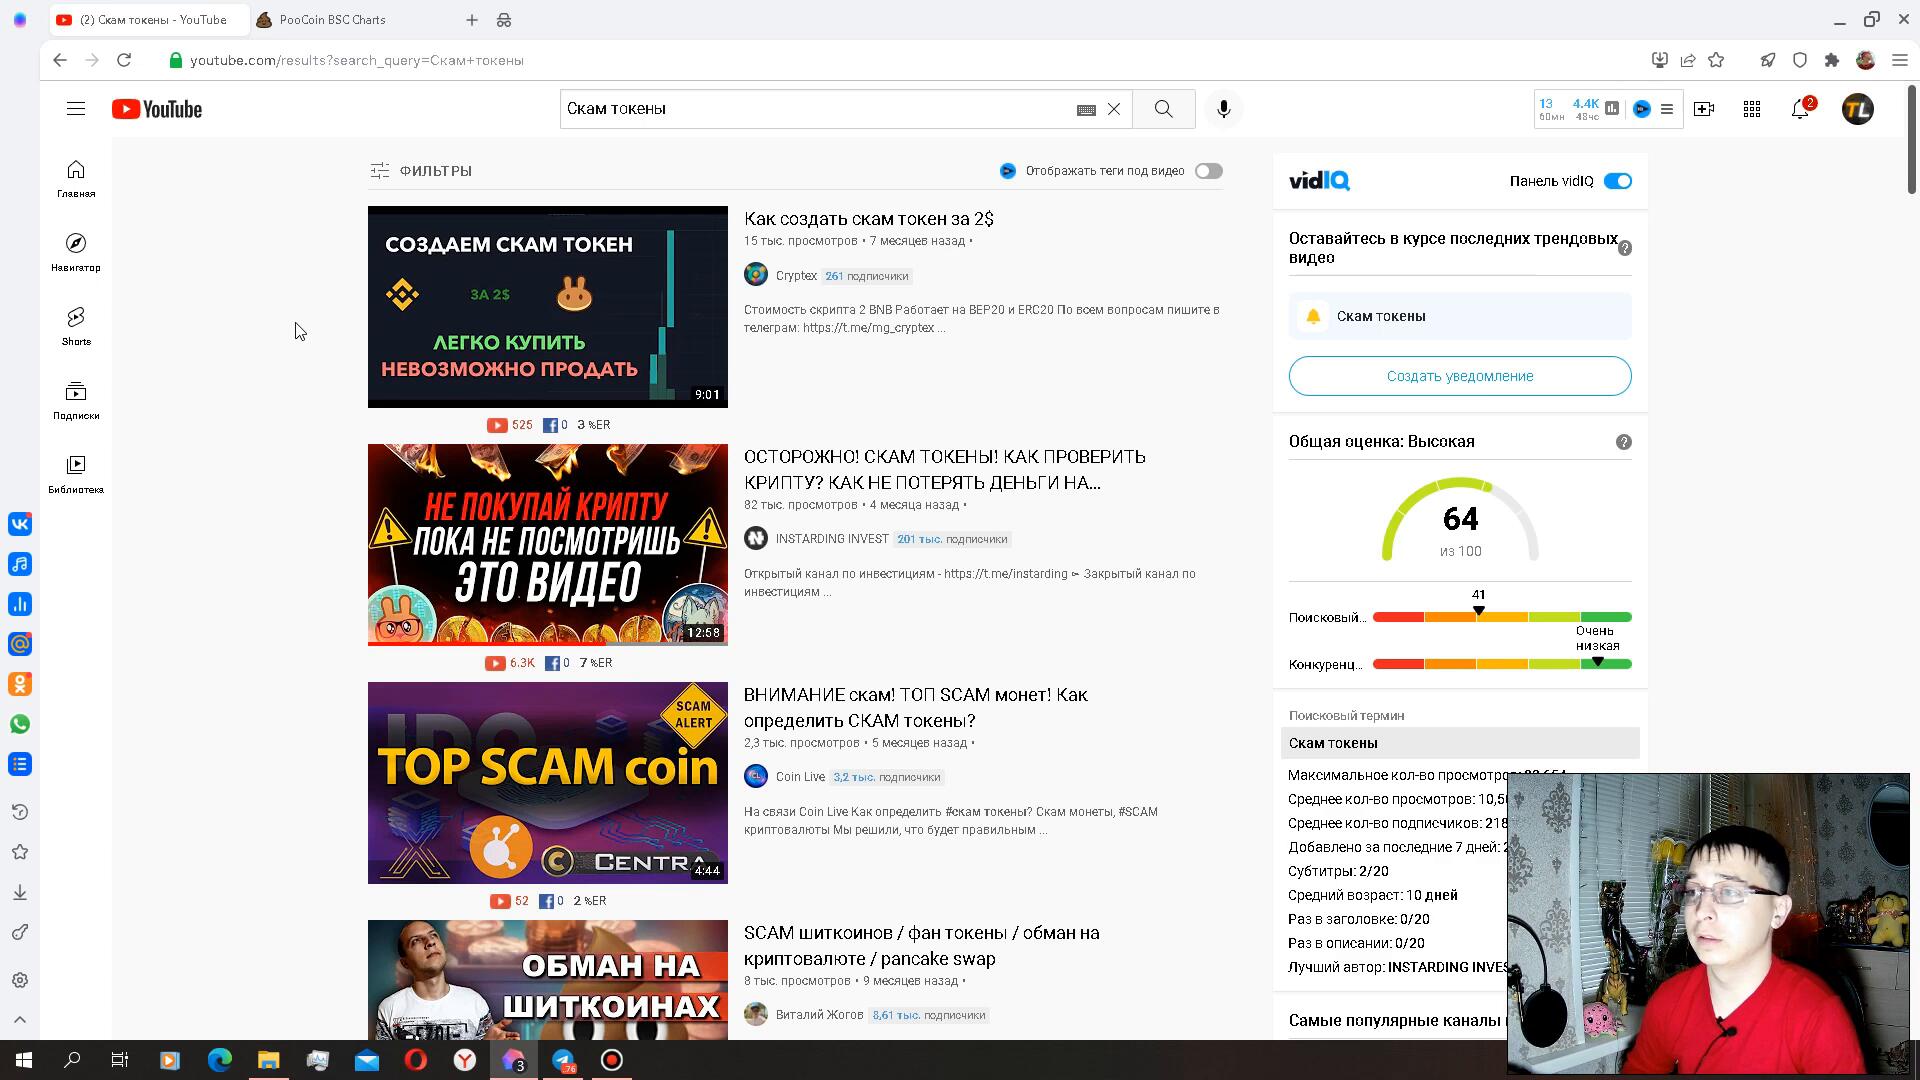Image resolution: width=1920 pixels, height=1080 pixels.
Task: Toggle 'Отображать теги под видео' switch
Action: point(1208,171)
